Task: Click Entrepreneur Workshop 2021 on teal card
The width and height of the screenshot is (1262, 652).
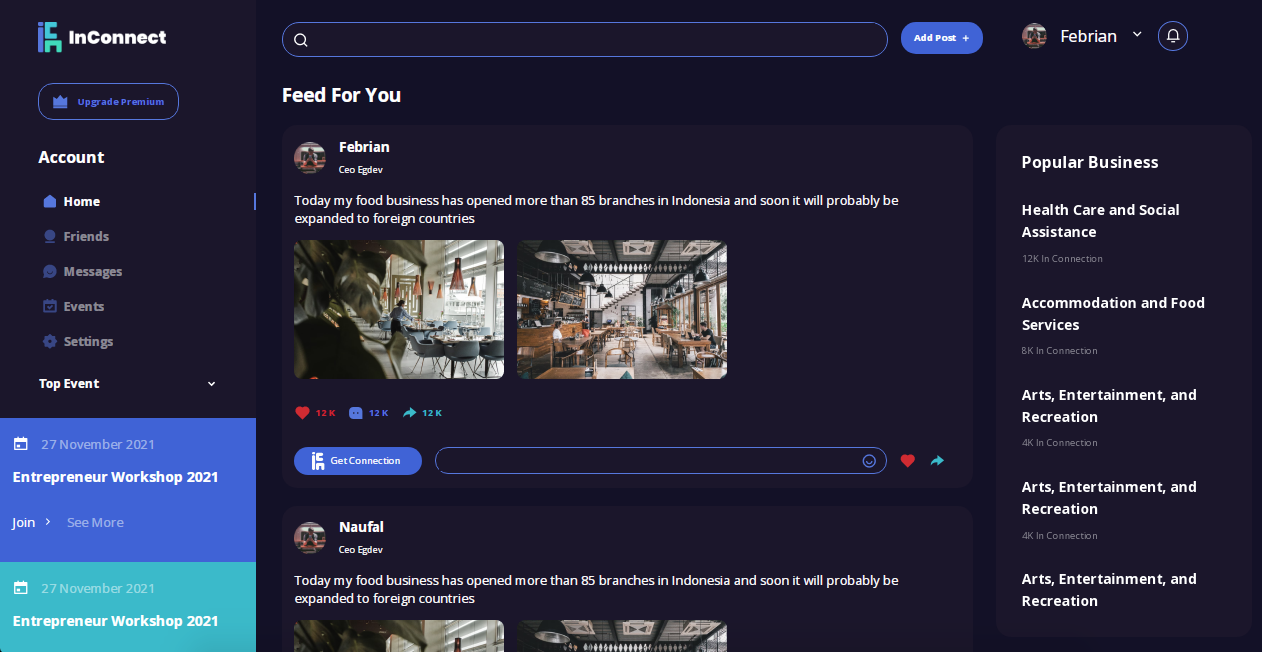Action: (115, 621)
